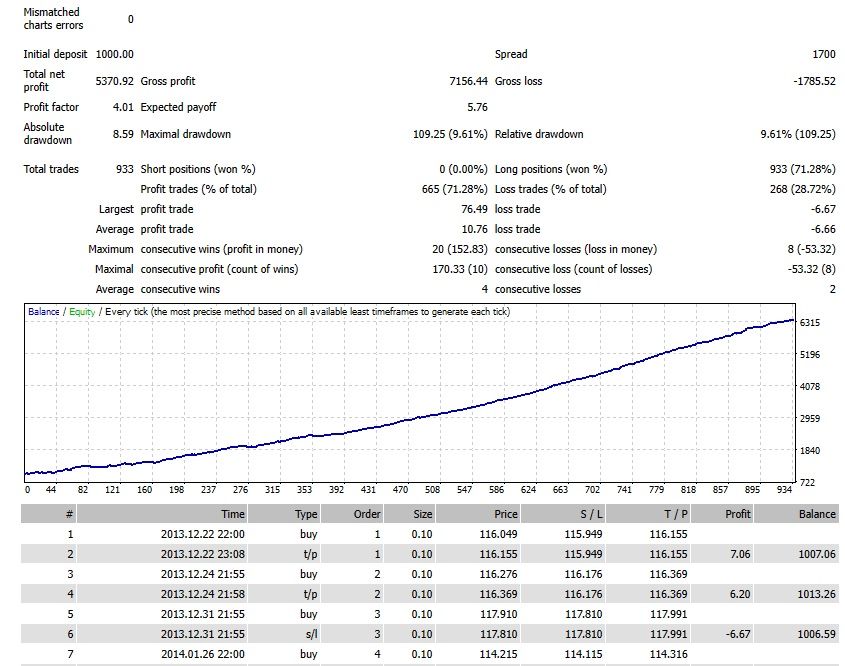
Task: Click the Size column header
Action: [409, 514]
